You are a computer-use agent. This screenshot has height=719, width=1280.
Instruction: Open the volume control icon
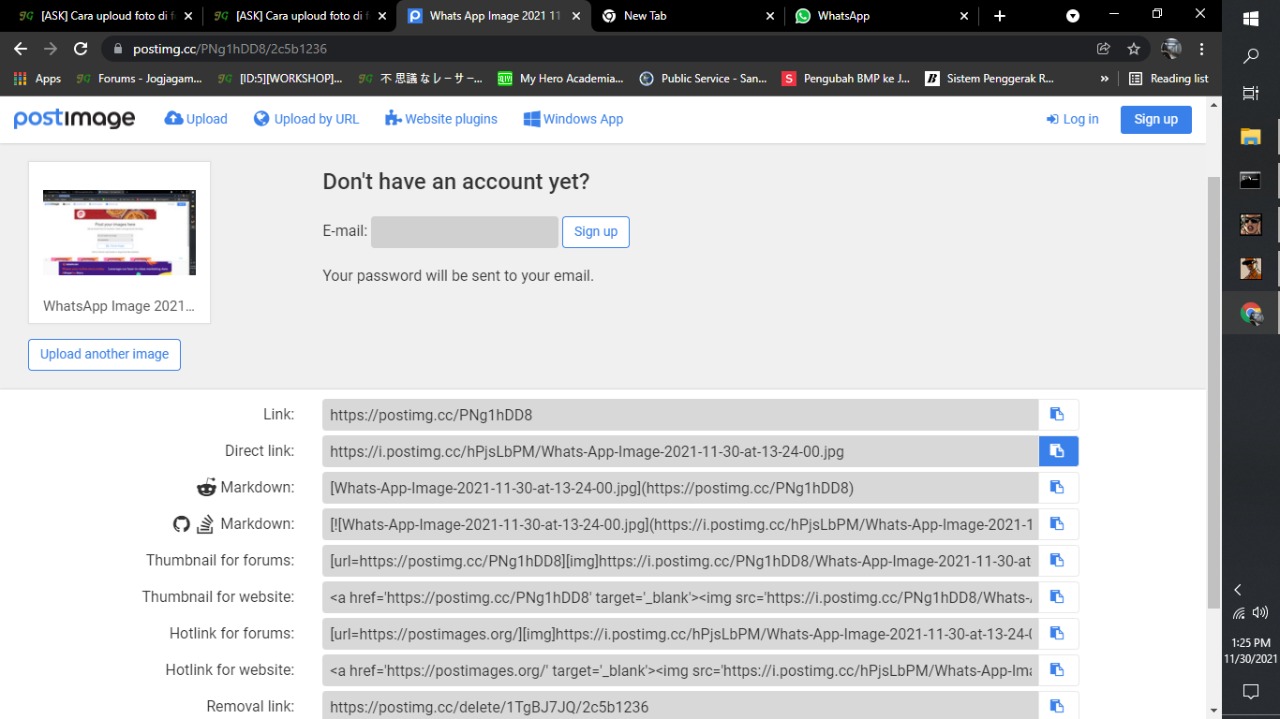pos(1260,613)
